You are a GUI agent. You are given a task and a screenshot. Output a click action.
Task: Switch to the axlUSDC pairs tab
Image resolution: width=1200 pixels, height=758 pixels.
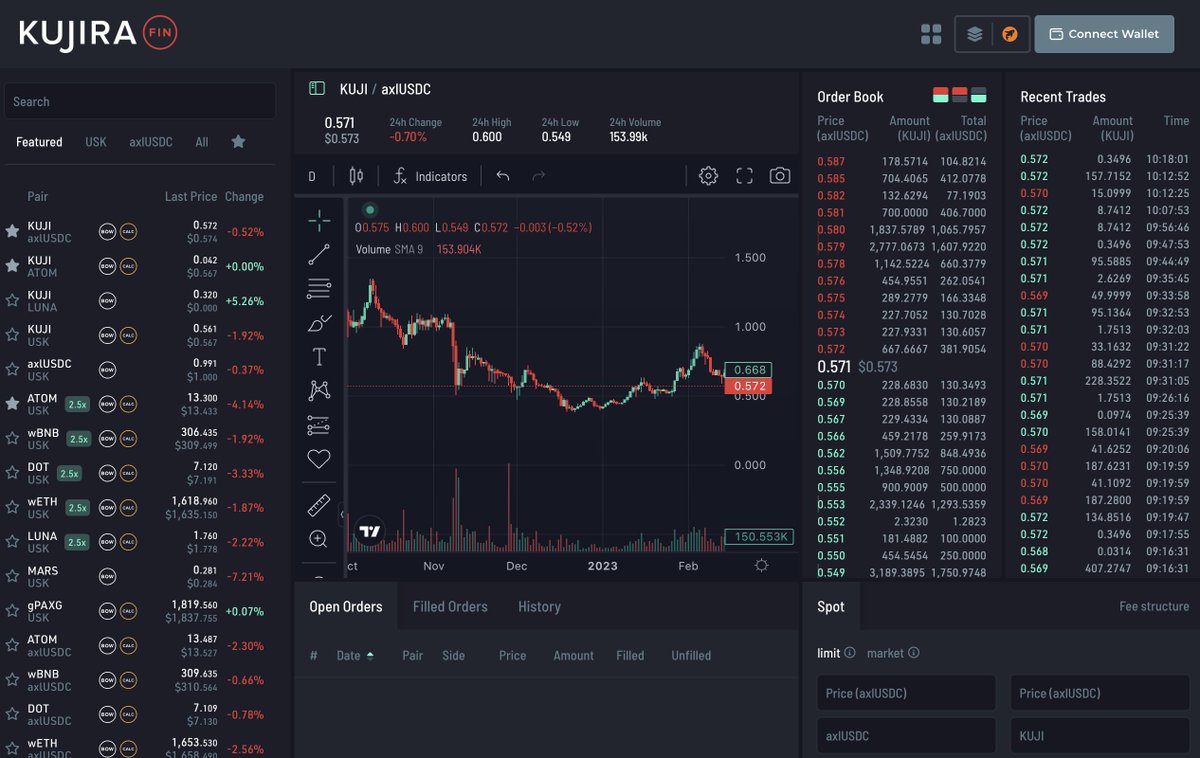[151, 142]
